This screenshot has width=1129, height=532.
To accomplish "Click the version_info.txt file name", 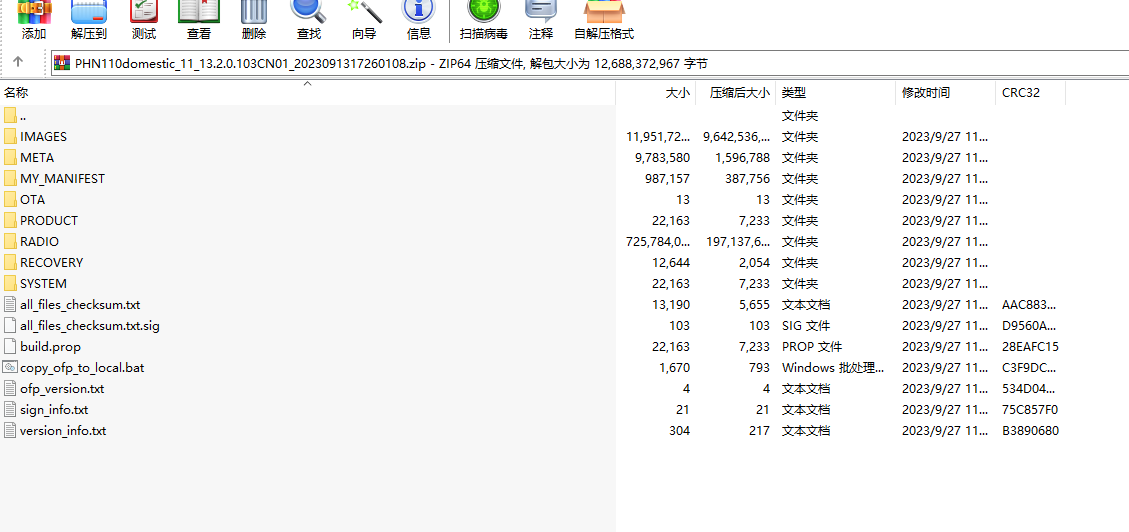I will [63, 430].
